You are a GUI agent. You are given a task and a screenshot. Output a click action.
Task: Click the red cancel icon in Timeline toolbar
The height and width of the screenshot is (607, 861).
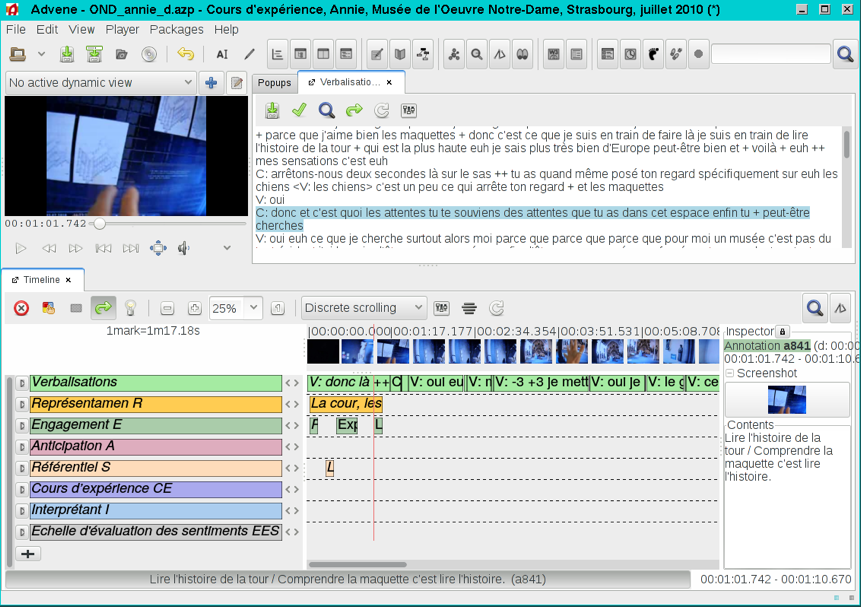click(x=21, y=308)
